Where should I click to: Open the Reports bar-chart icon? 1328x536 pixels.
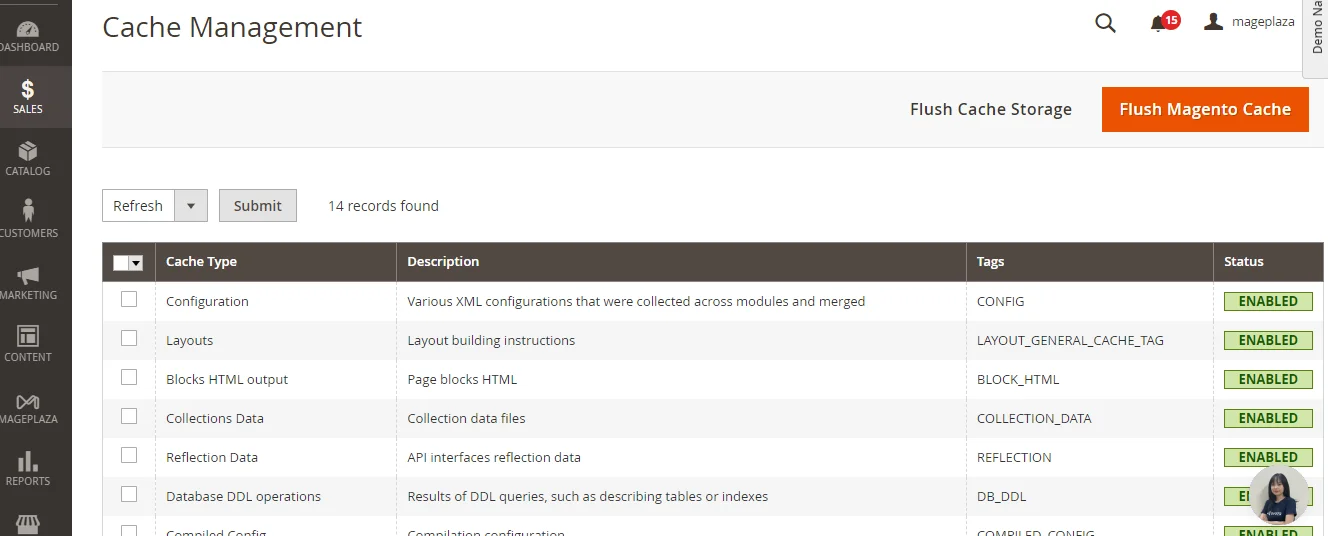[x=28, y=468]
